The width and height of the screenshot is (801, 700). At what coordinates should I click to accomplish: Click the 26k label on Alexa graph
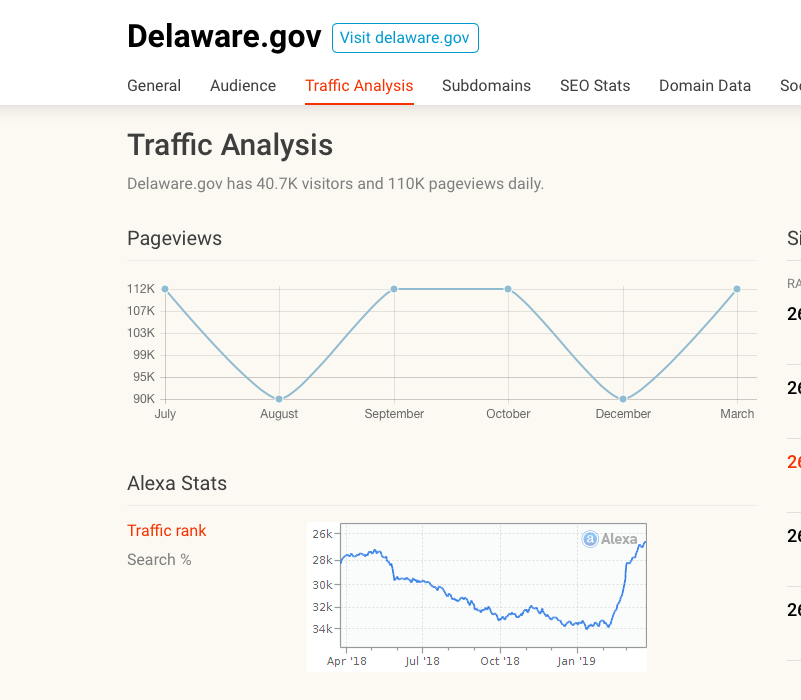[322, 534]
